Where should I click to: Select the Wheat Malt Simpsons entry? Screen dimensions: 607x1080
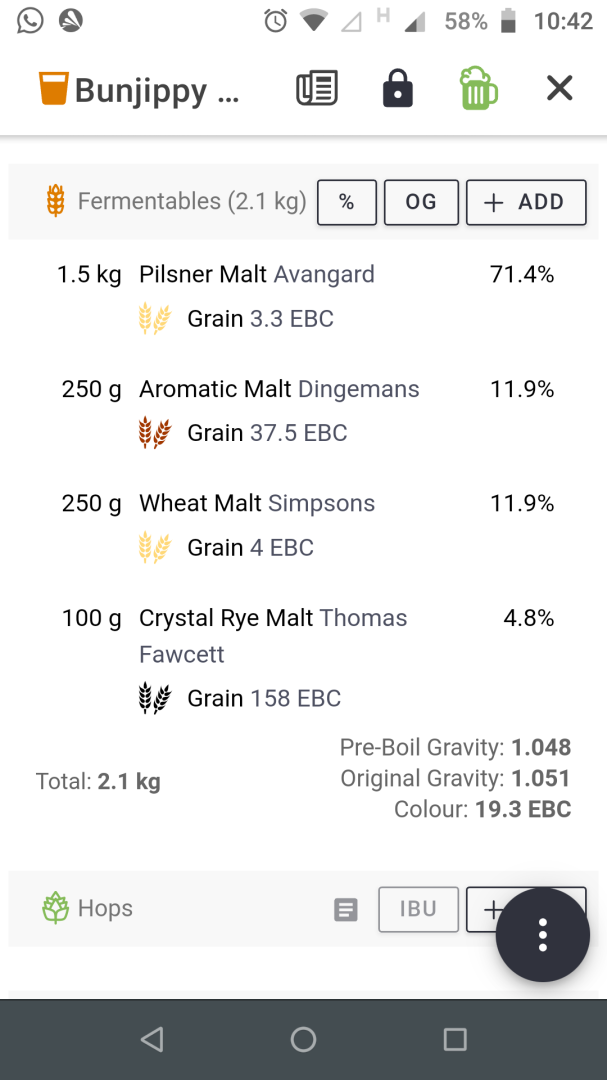257,503
